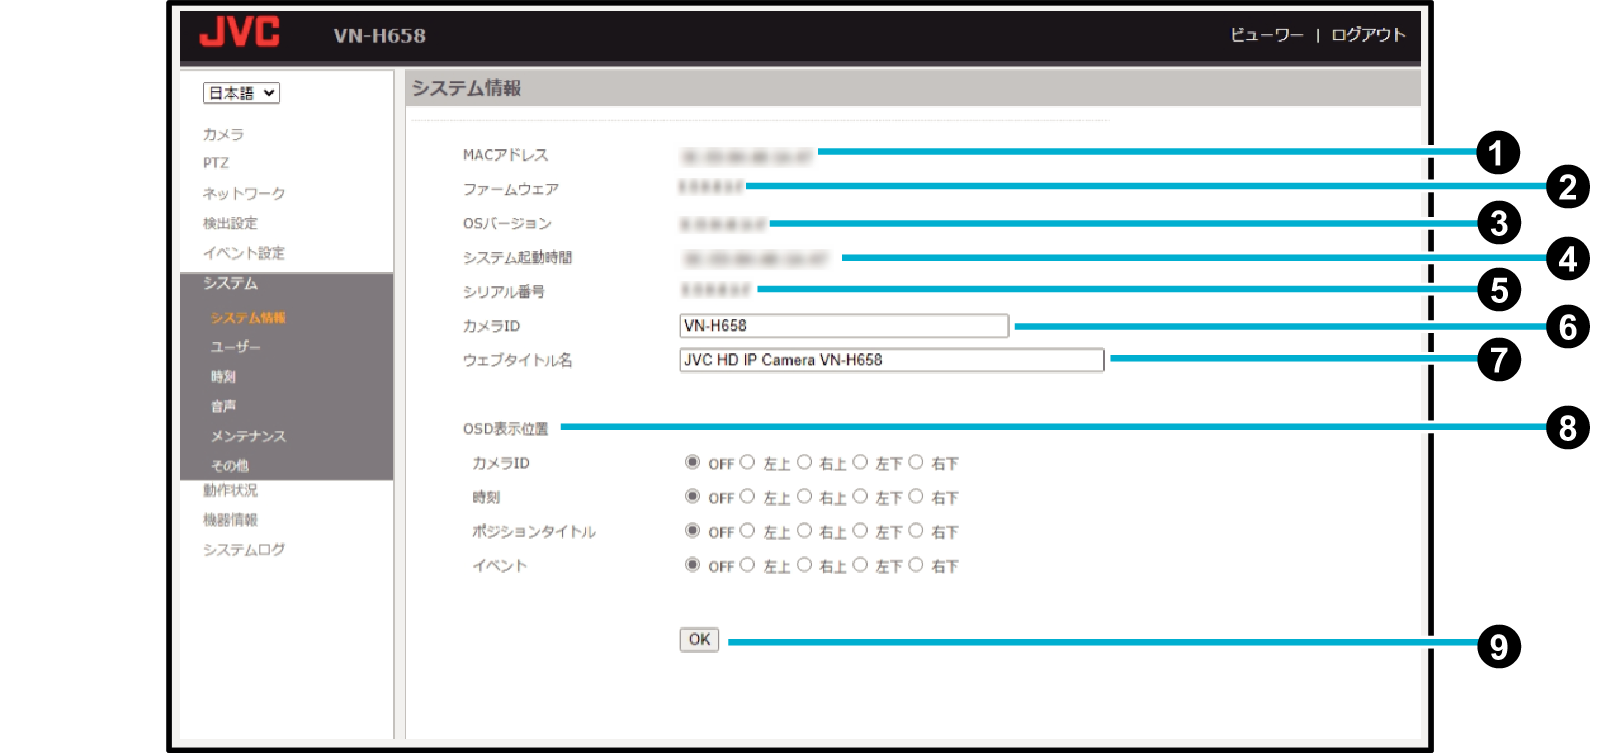Viewport: 1598px width, 753px height.
Task: Open the 時刻 submenu under システム
Action: [x=223, y=377]
